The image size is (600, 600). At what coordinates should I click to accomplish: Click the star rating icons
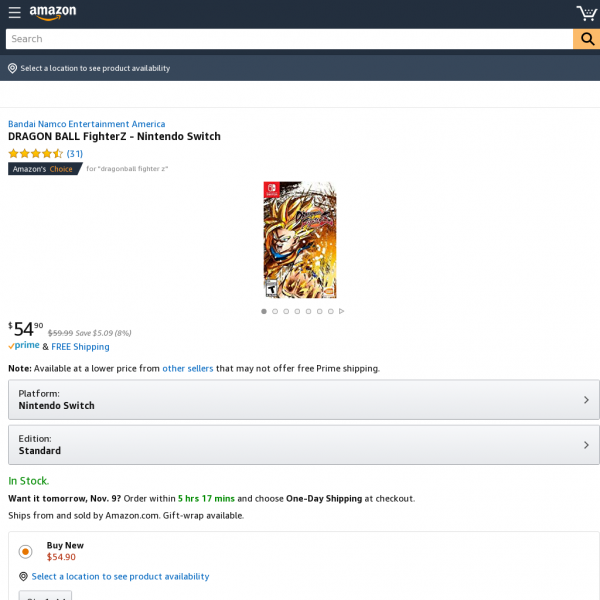point(35,154)
